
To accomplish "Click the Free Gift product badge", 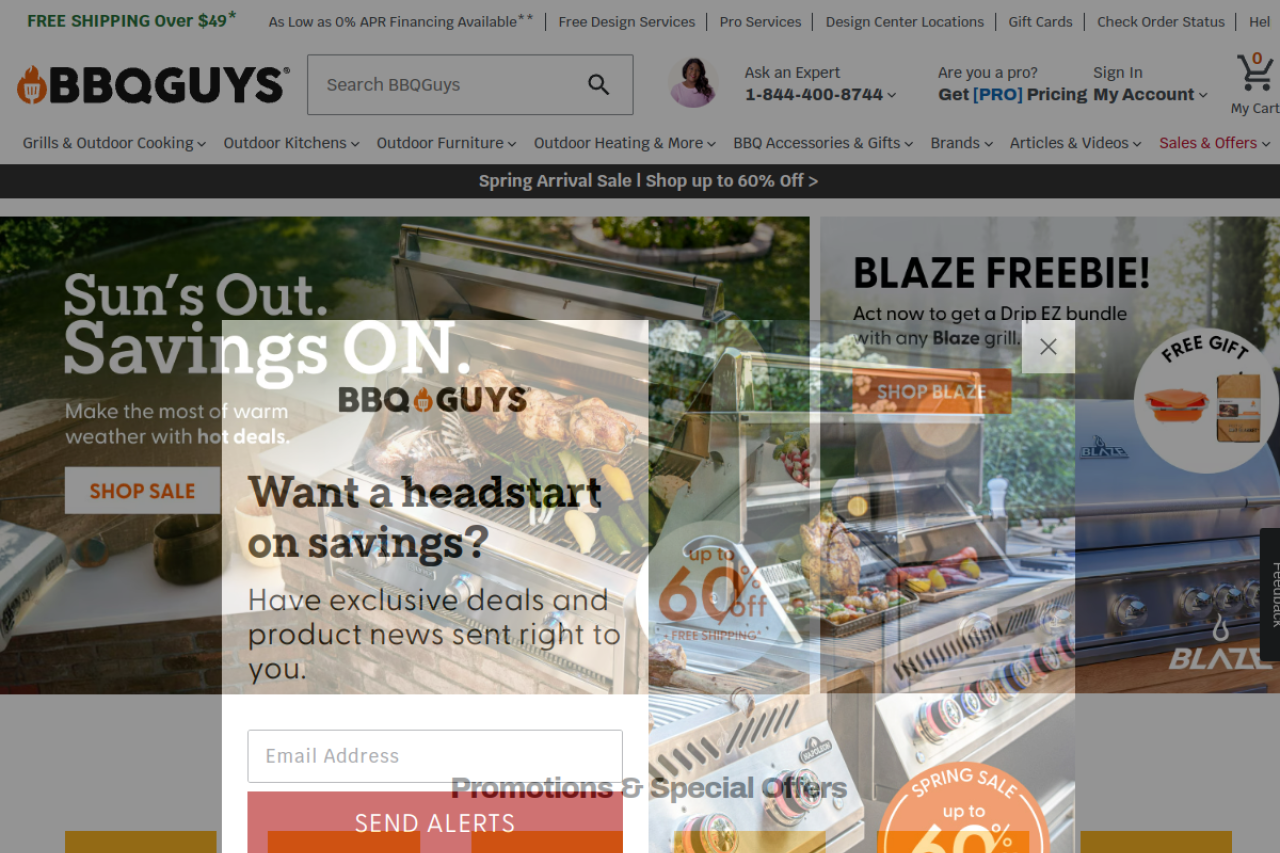I will pyautogui.click(x=1204, y=400).
